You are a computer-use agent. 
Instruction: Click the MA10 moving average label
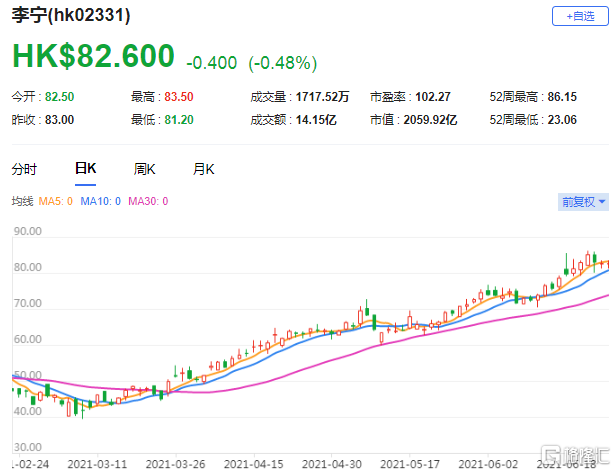[101, 202]
